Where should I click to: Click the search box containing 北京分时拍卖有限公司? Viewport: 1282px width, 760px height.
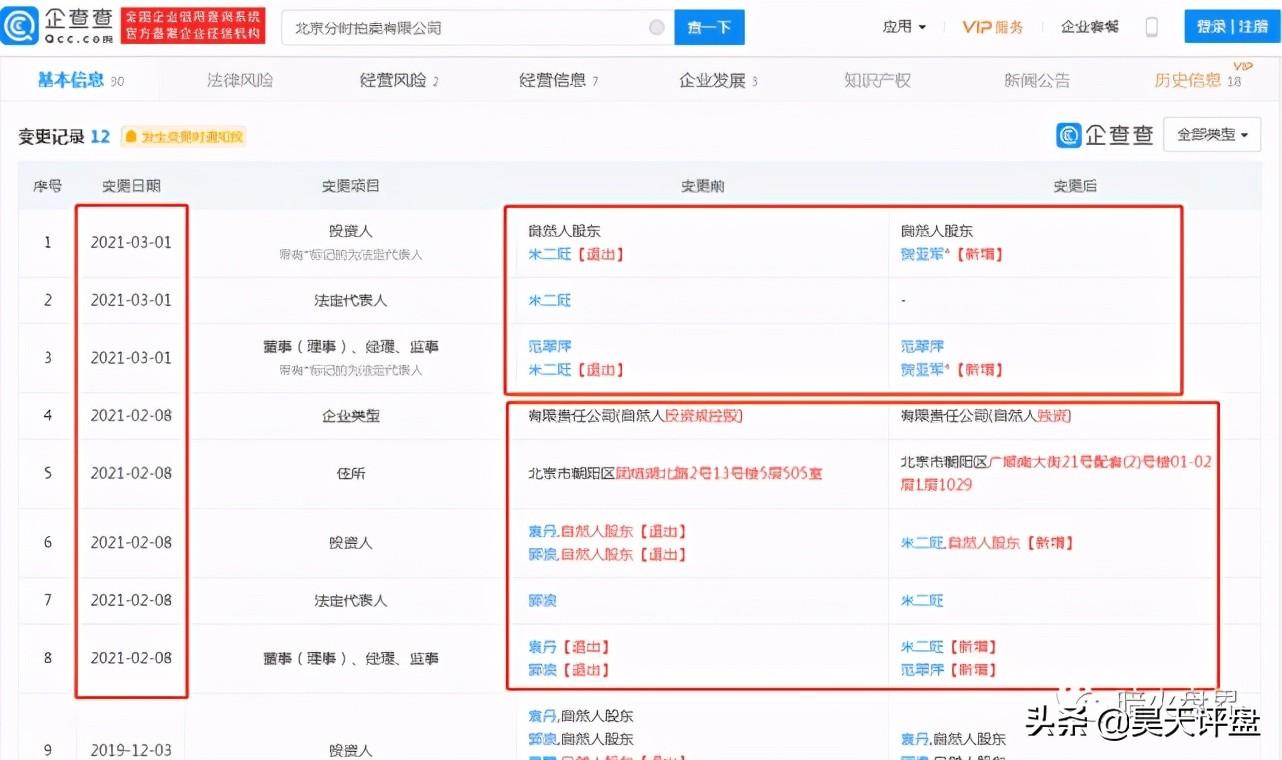click(x=477, y=28)
